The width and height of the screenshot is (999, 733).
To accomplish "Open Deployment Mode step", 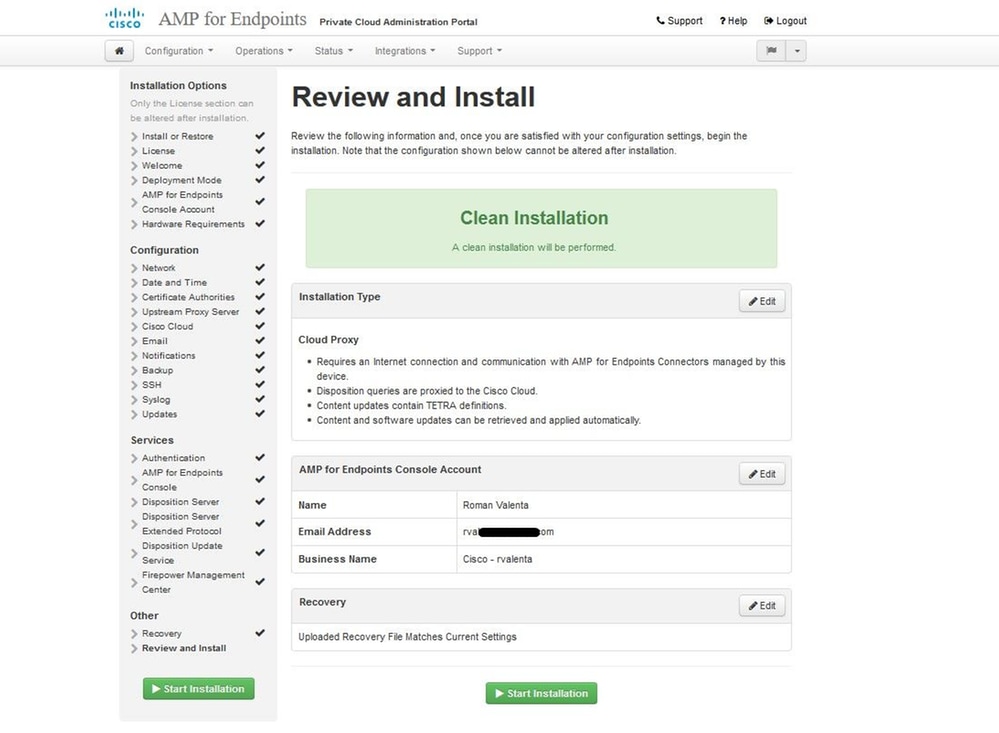I will pos(182,180).
